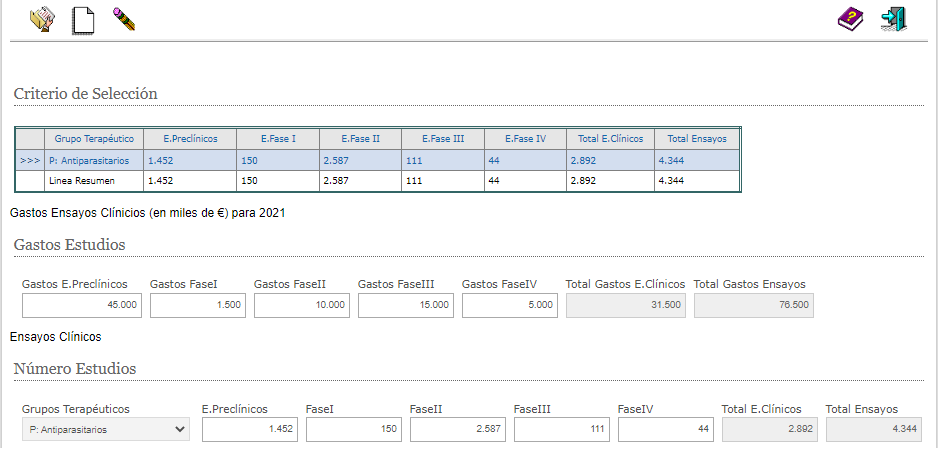Open the Grupos Terapéuticos dropdown
The height and width of the screenshot is (465, 938).
[105, 429]
